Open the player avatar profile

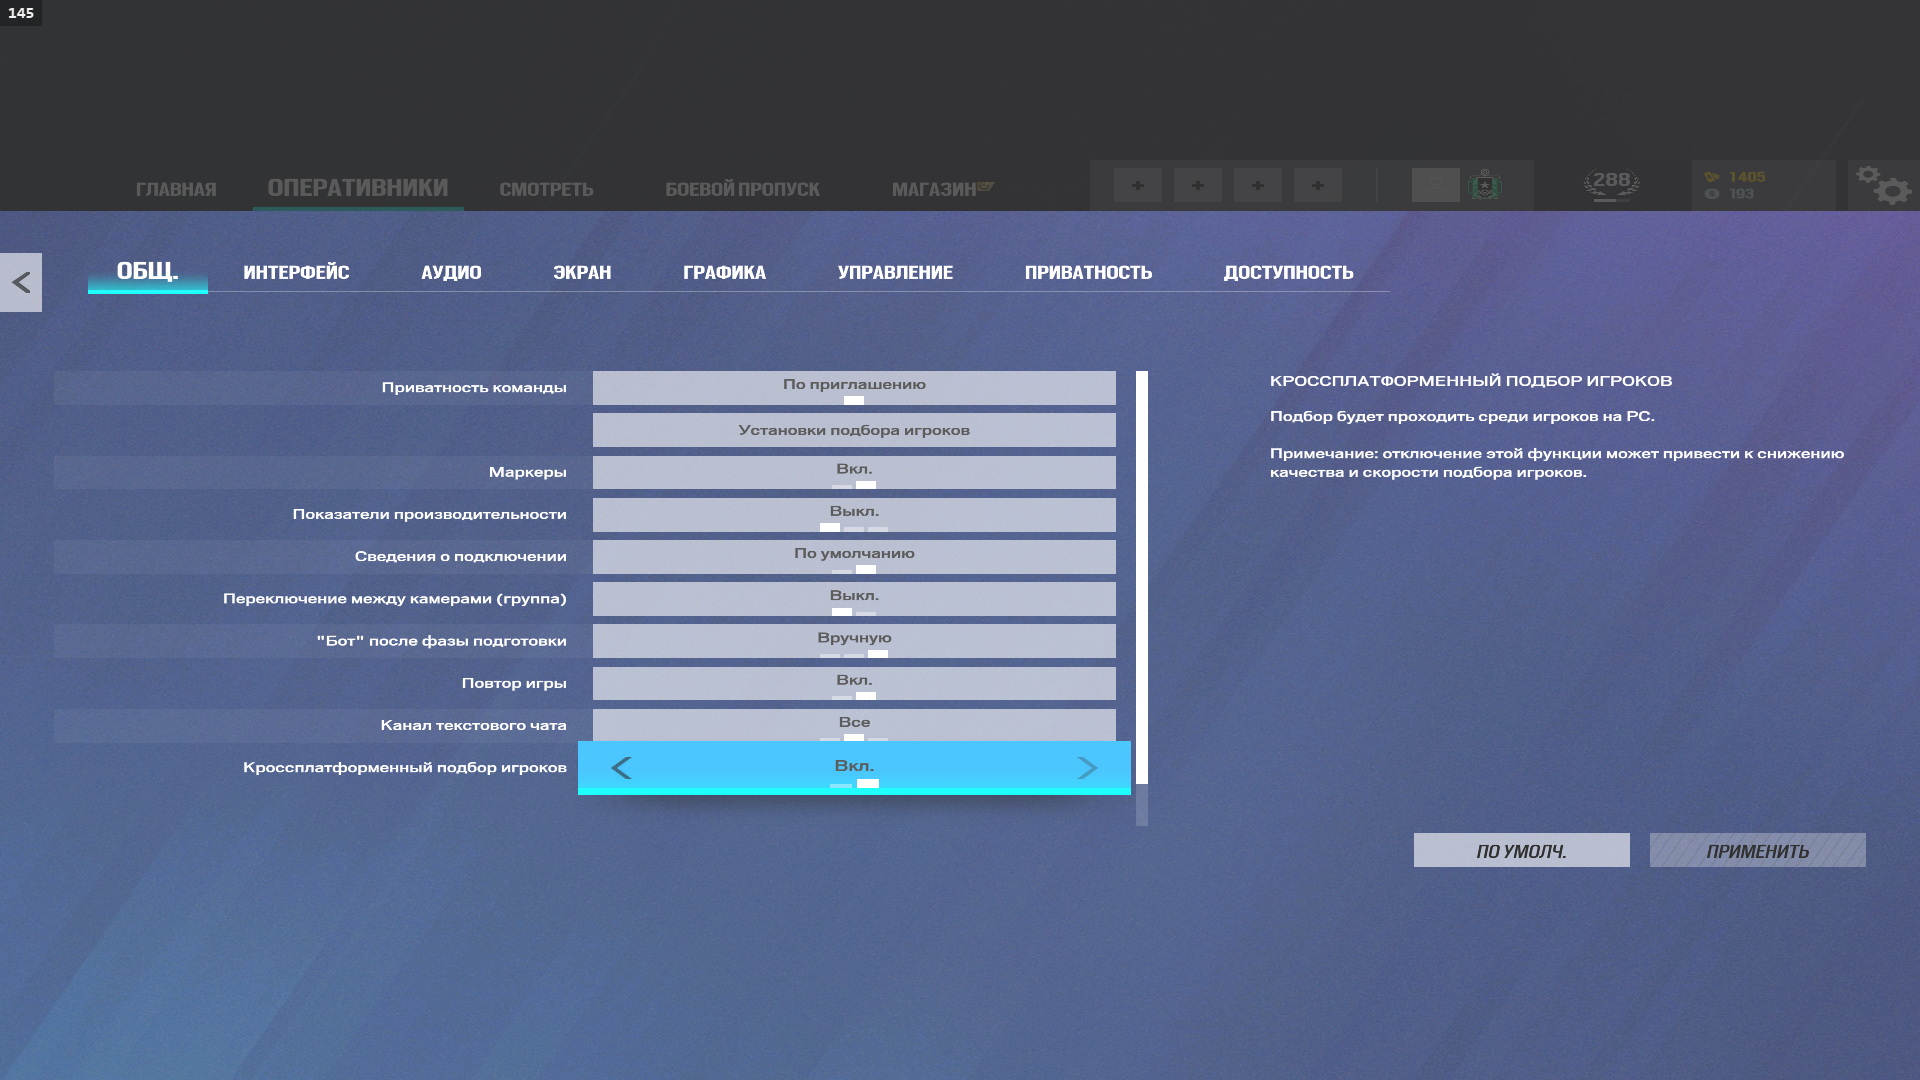pos(1435,185)
